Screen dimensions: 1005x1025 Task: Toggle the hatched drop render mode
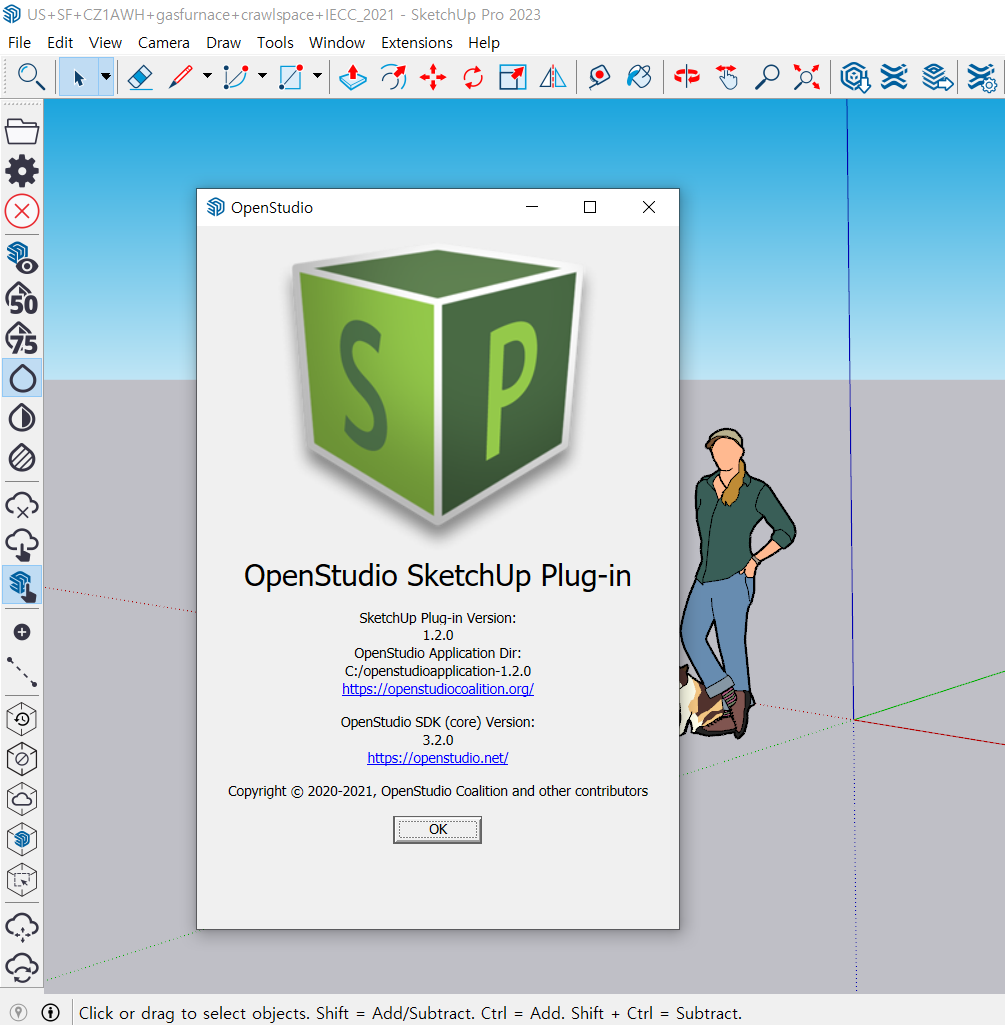(22, 458)
